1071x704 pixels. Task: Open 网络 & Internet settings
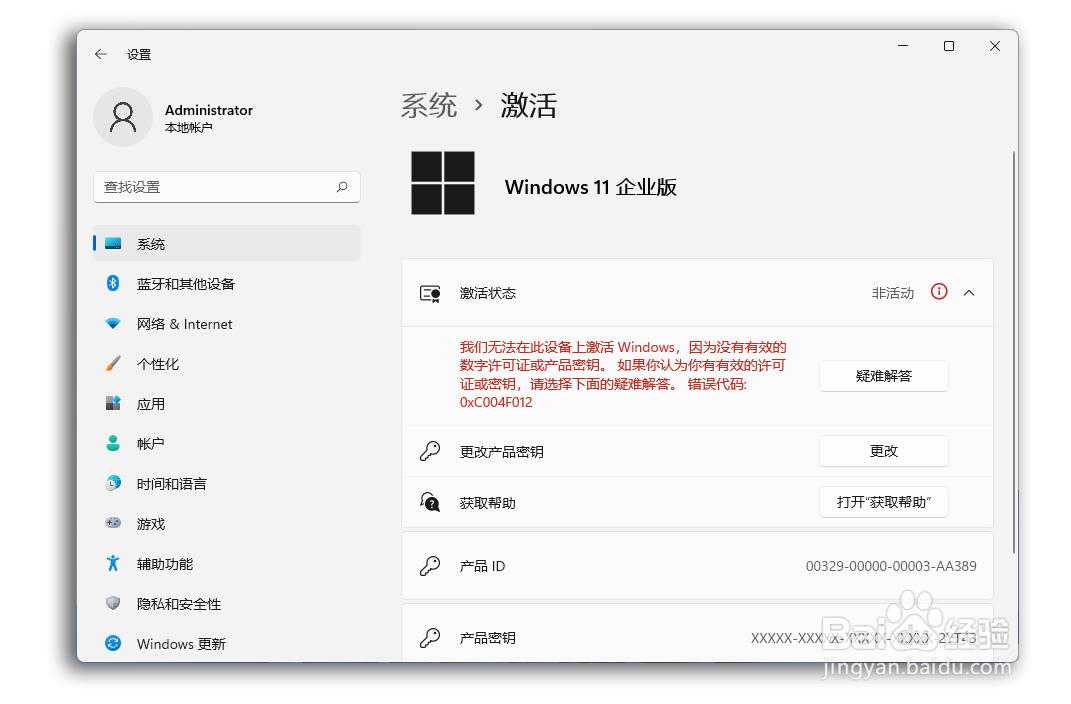tap(227, 324)
